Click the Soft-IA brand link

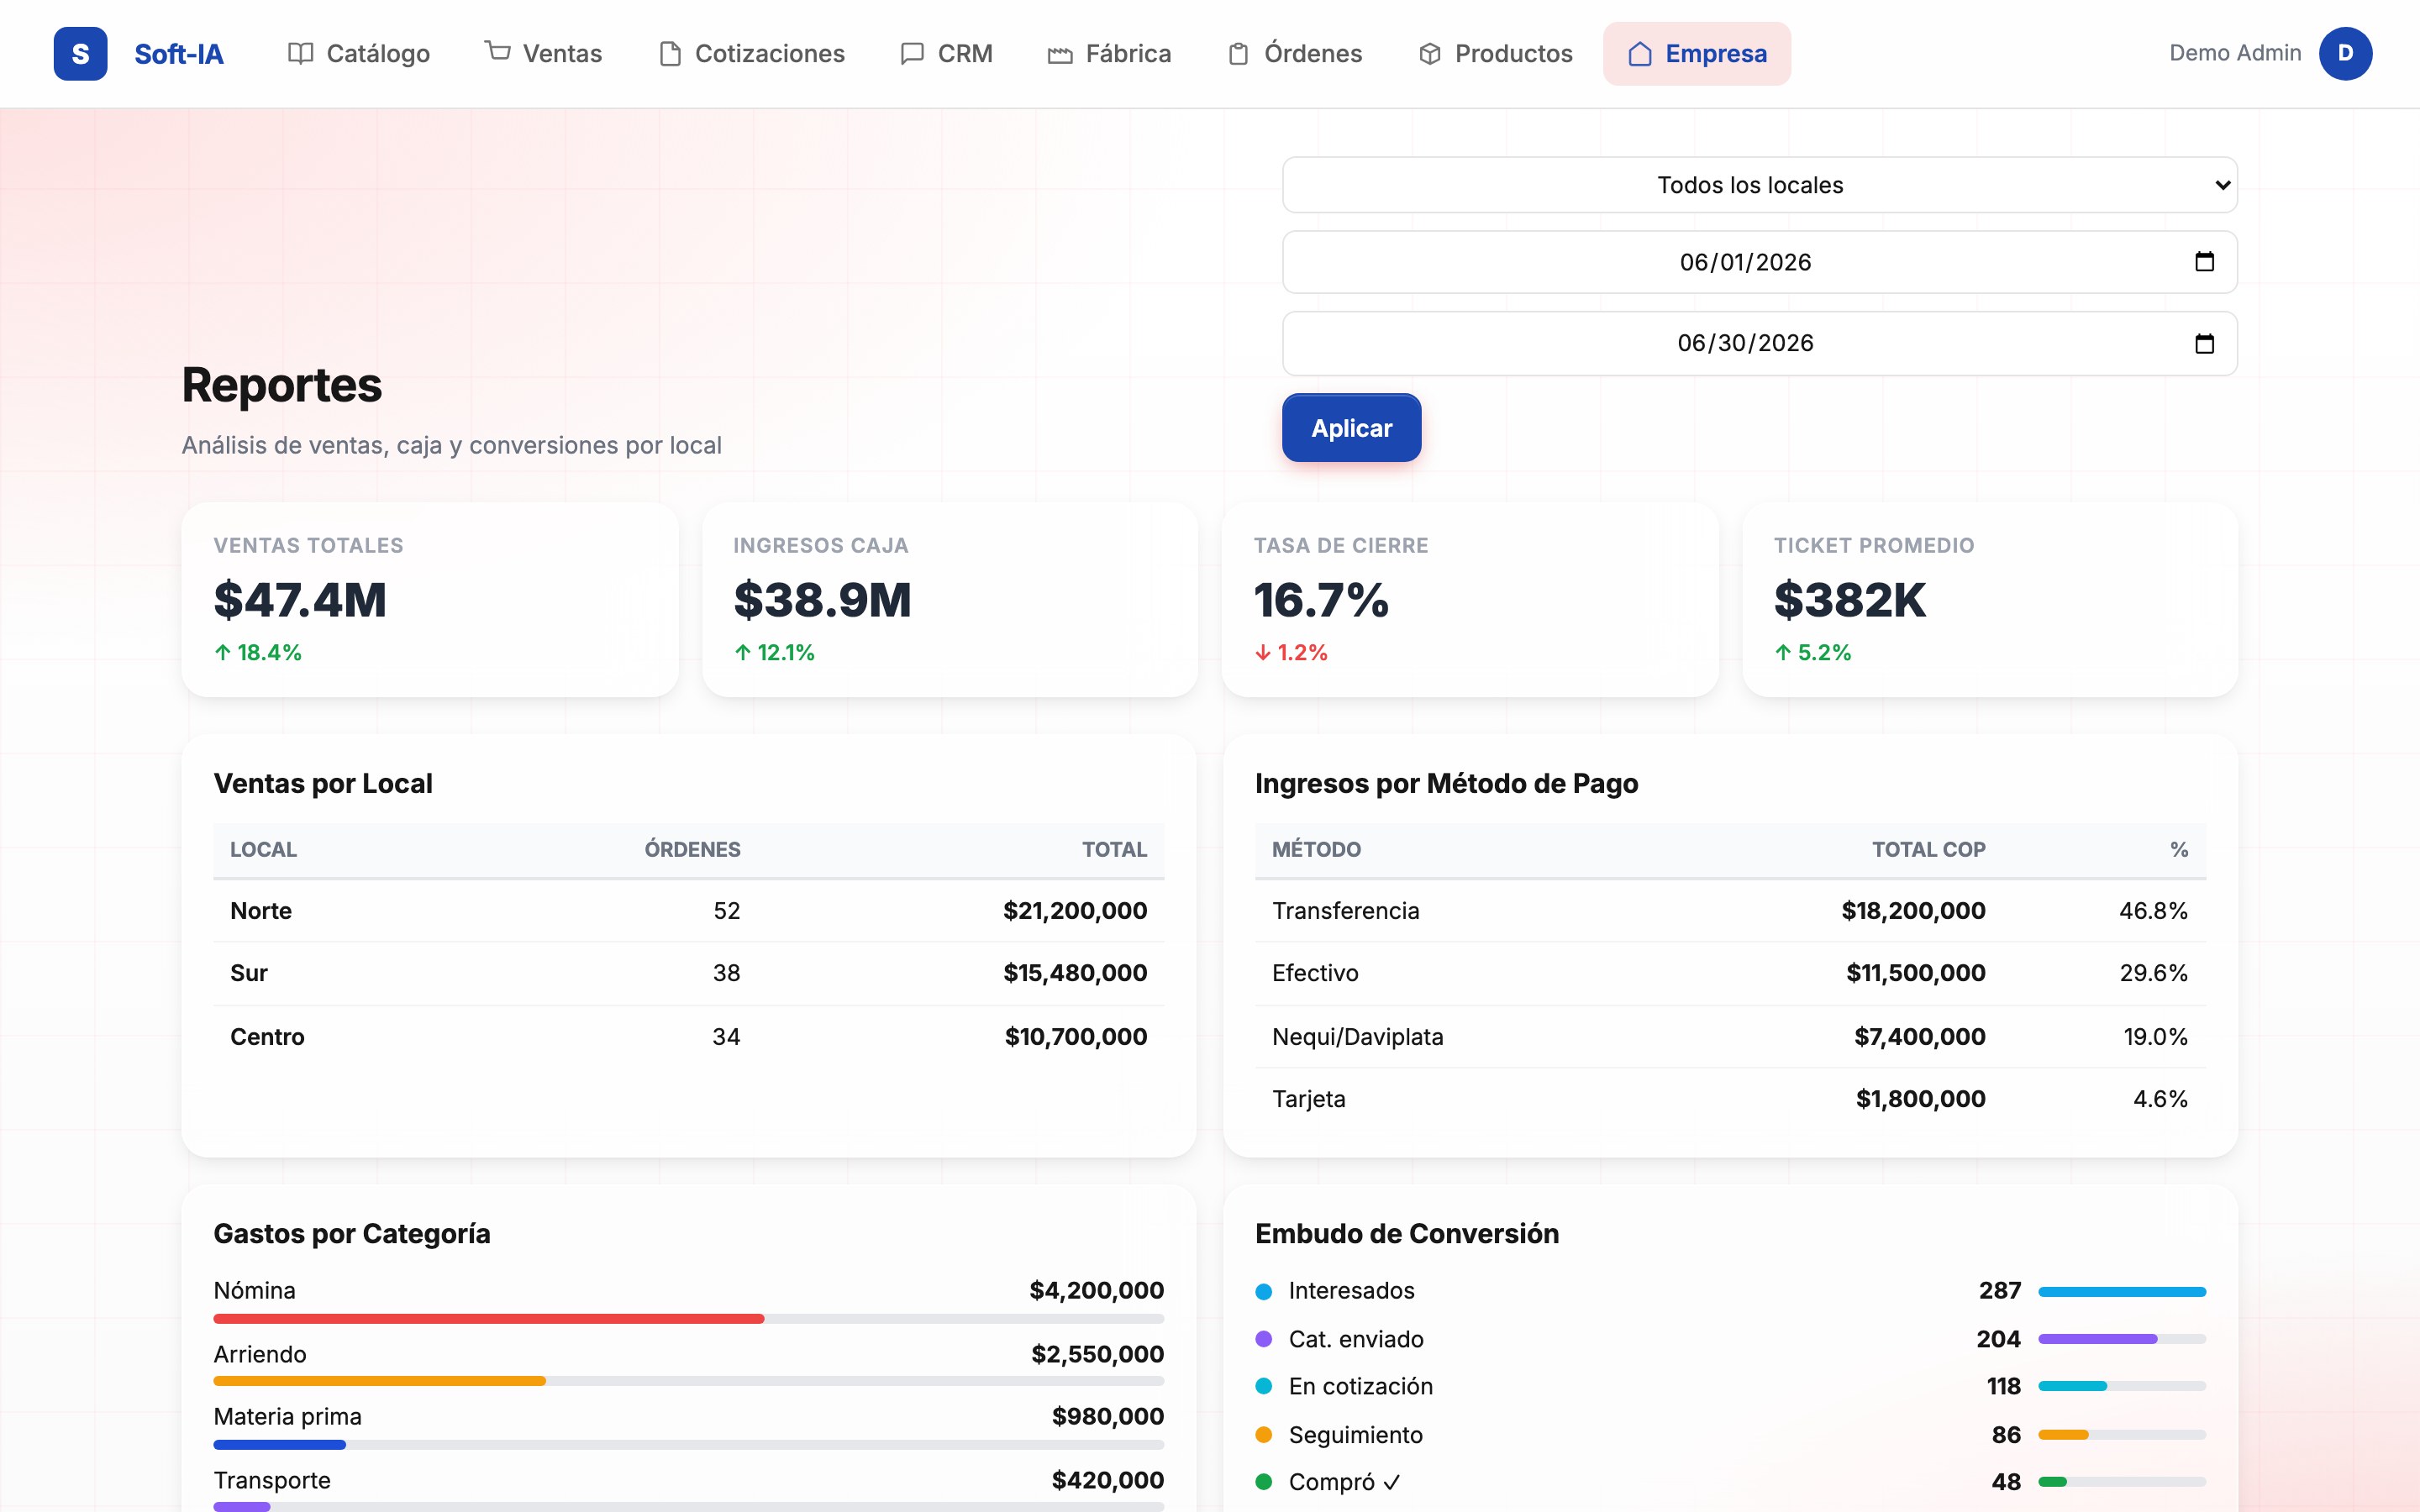coord(179,54)
